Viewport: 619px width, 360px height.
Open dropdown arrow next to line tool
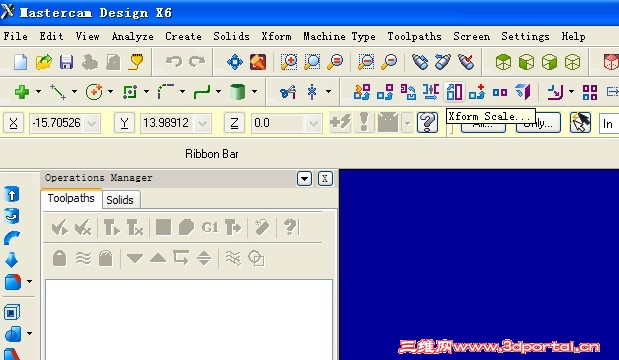[x=74, y=92]
